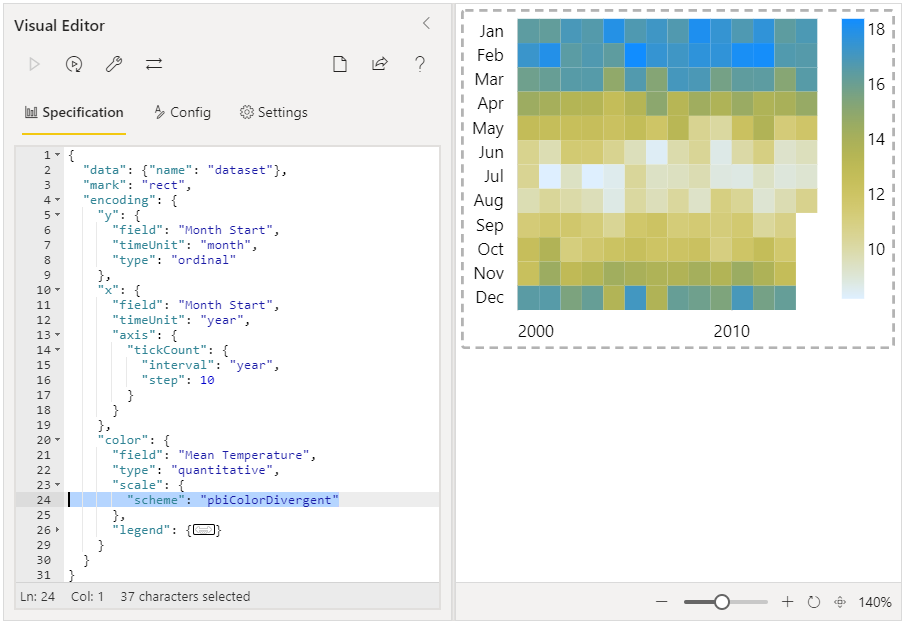
Task: Click the 2010 x-axis label on the heatmap
Action: [731, 331]
